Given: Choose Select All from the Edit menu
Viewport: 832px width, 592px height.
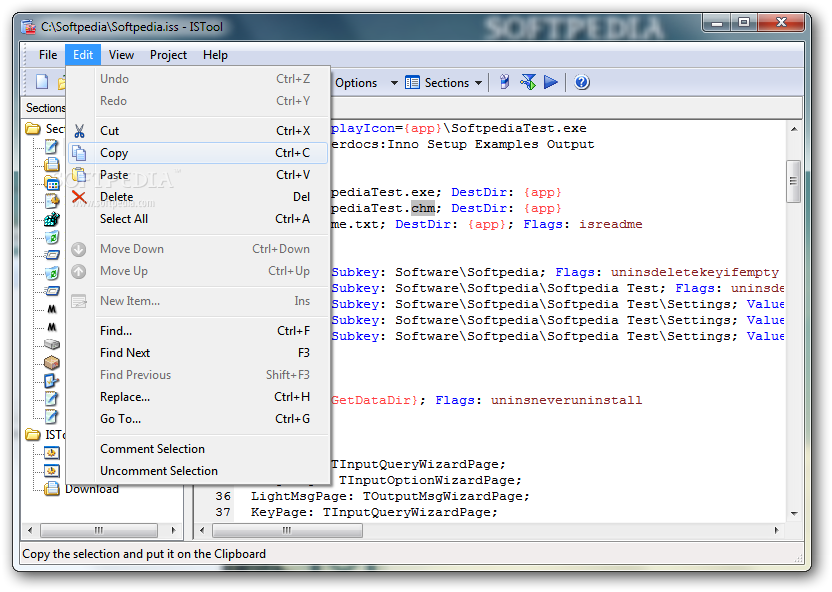Looking at the screenshot, I should (198, 219).
